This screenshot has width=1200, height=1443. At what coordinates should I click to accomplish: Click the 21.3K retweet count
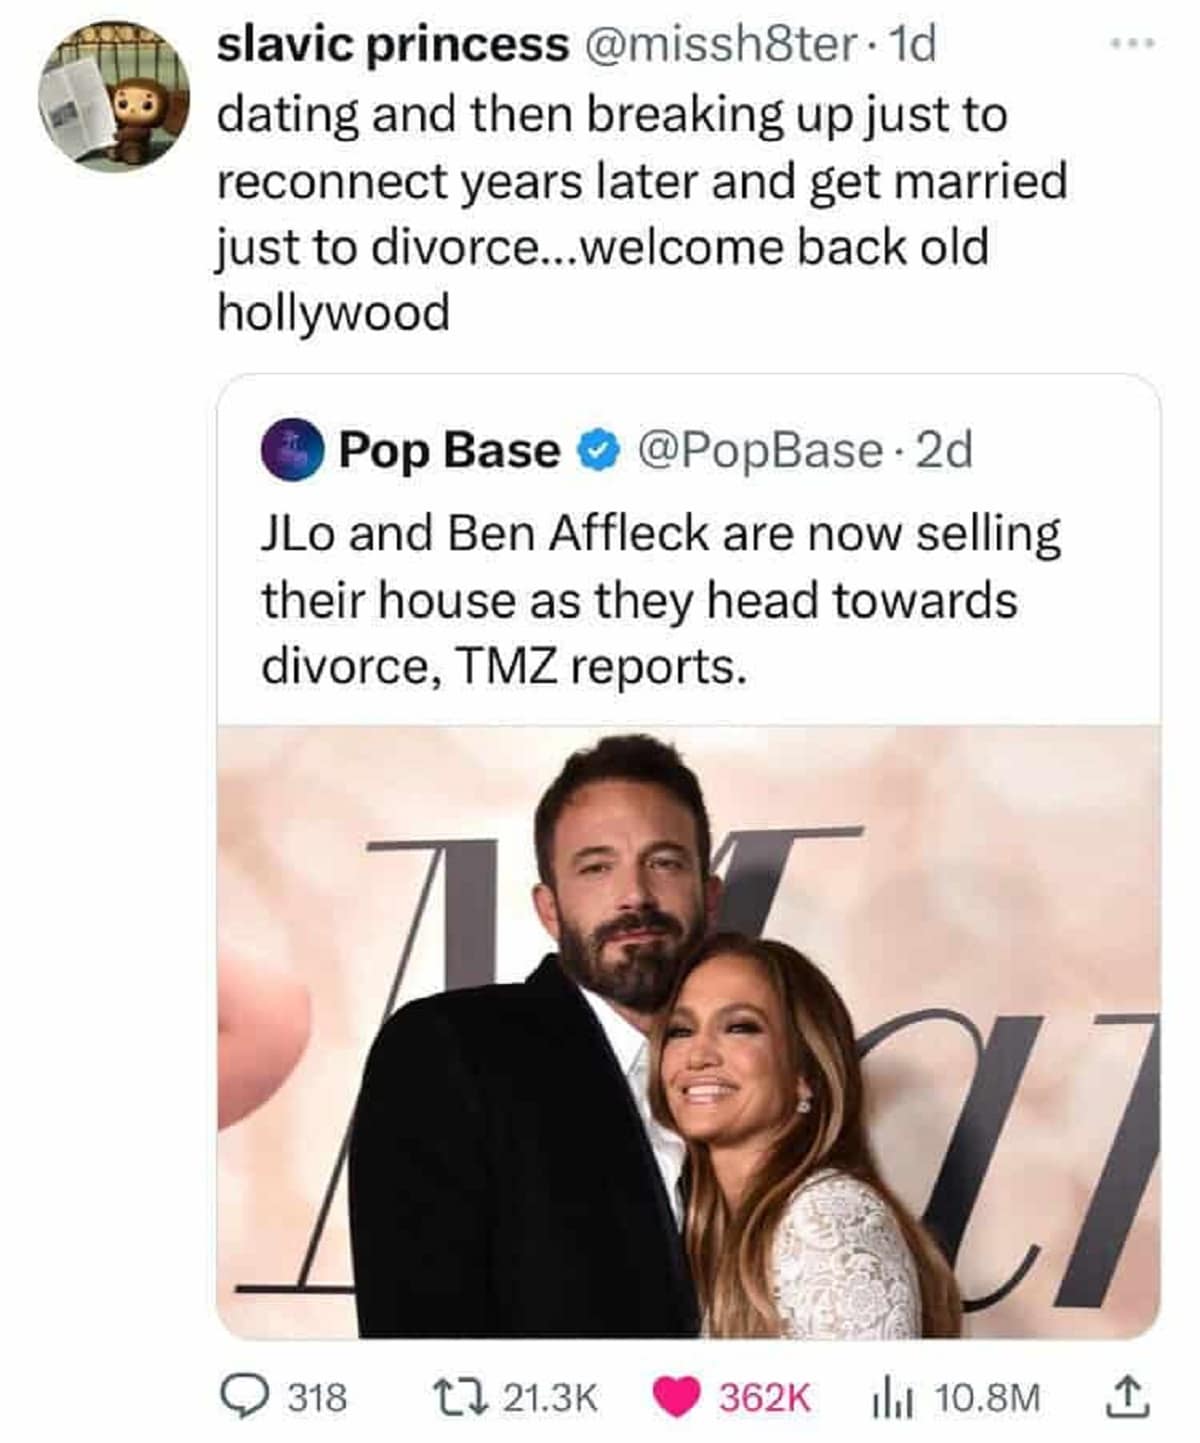549,1397
